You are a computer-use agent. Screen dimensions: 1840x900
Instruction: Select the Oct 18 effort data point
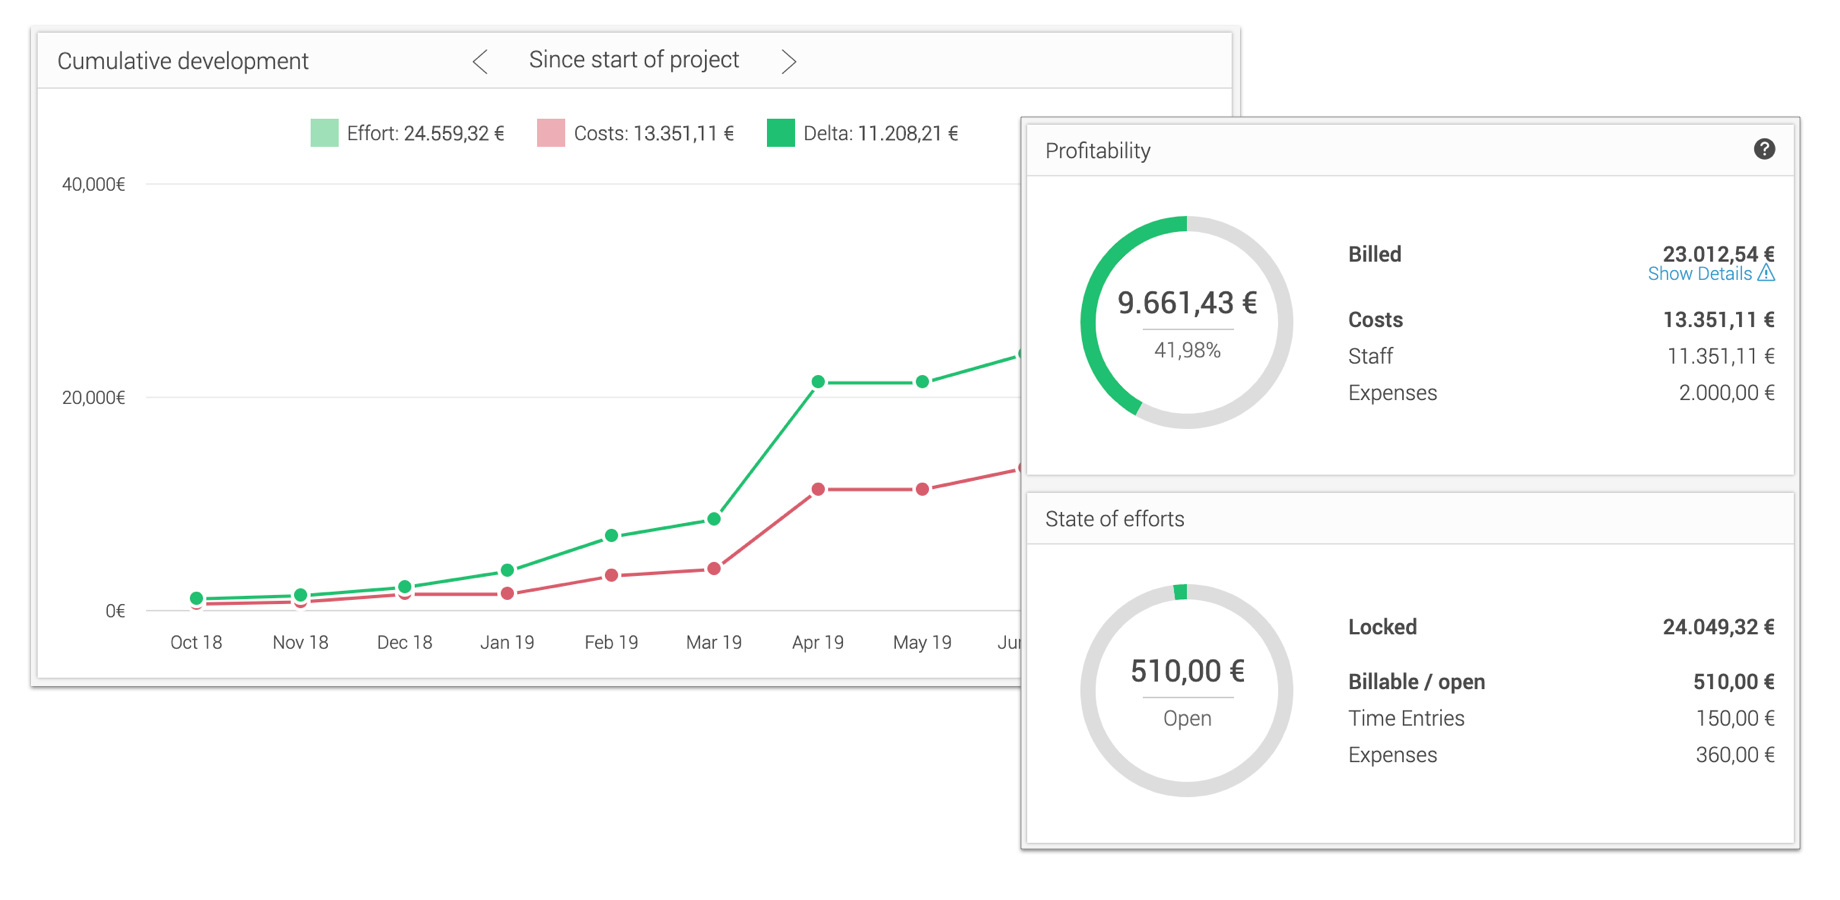point(196,598)
